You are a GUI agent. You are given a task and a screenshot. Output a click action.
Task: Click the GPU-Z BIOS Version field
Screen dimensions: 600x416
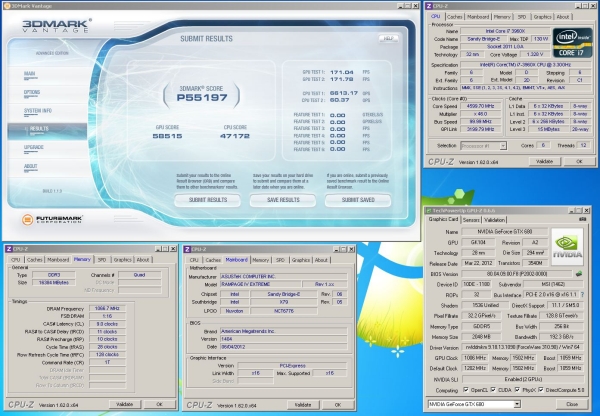pos(518,274)
